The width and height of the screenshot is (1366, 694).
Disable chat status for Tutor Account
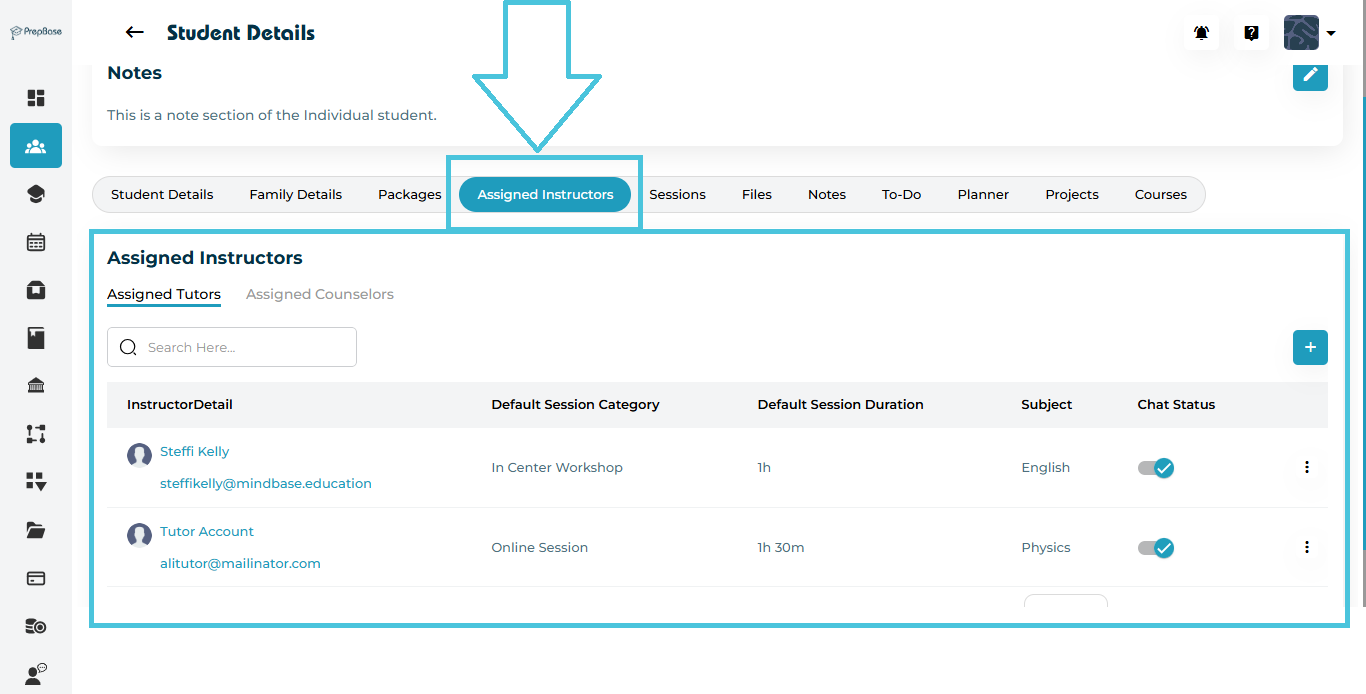(1156, 548)
